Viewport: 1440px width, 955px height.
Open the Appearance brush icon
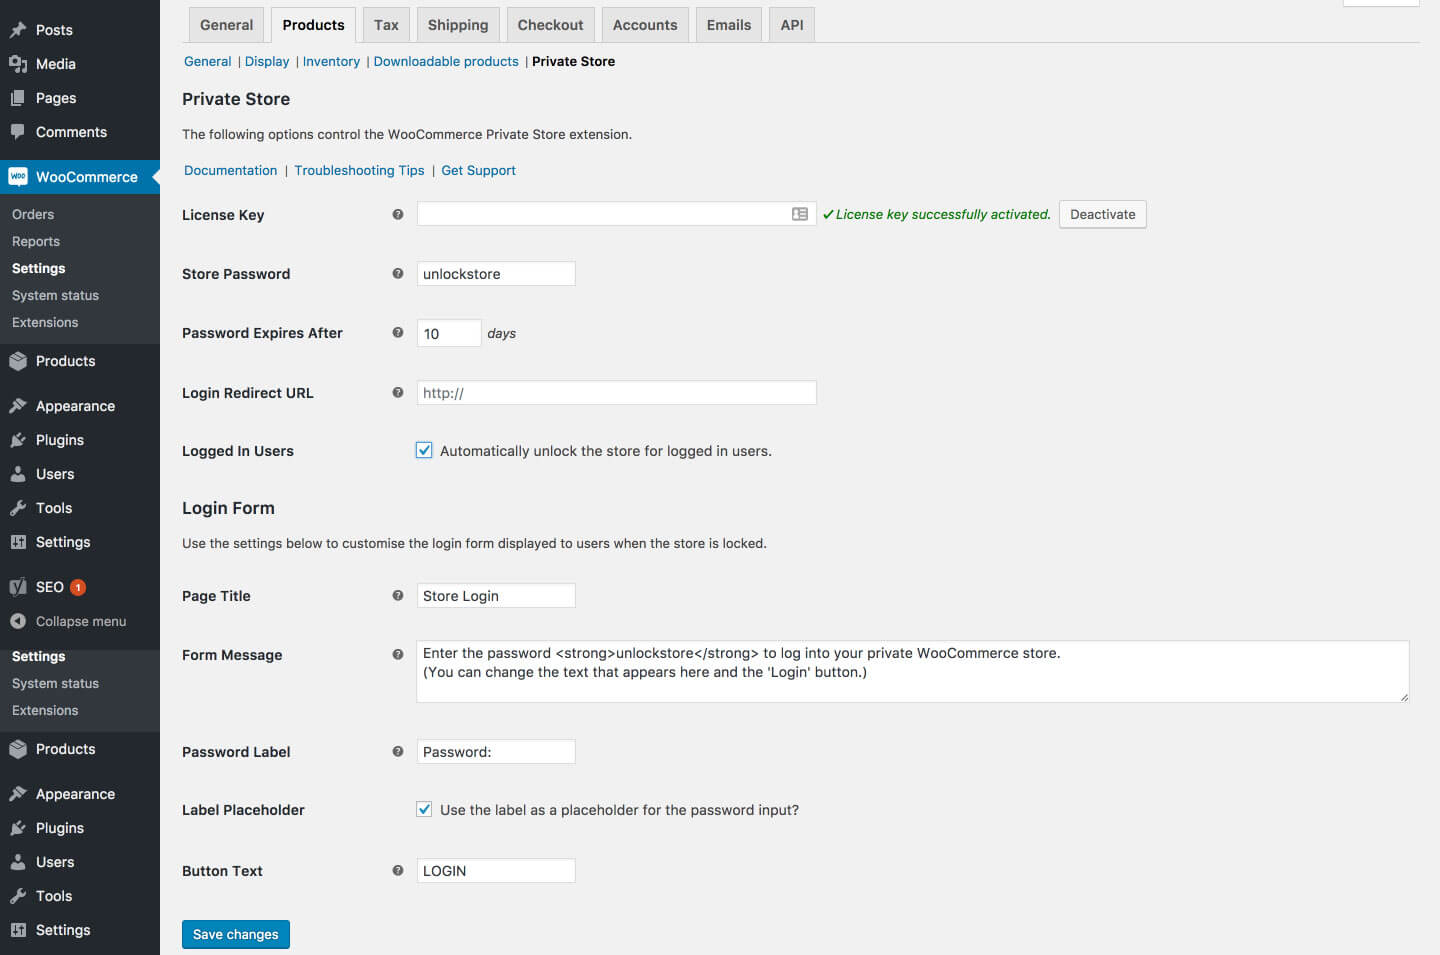(x=18, y=405)
